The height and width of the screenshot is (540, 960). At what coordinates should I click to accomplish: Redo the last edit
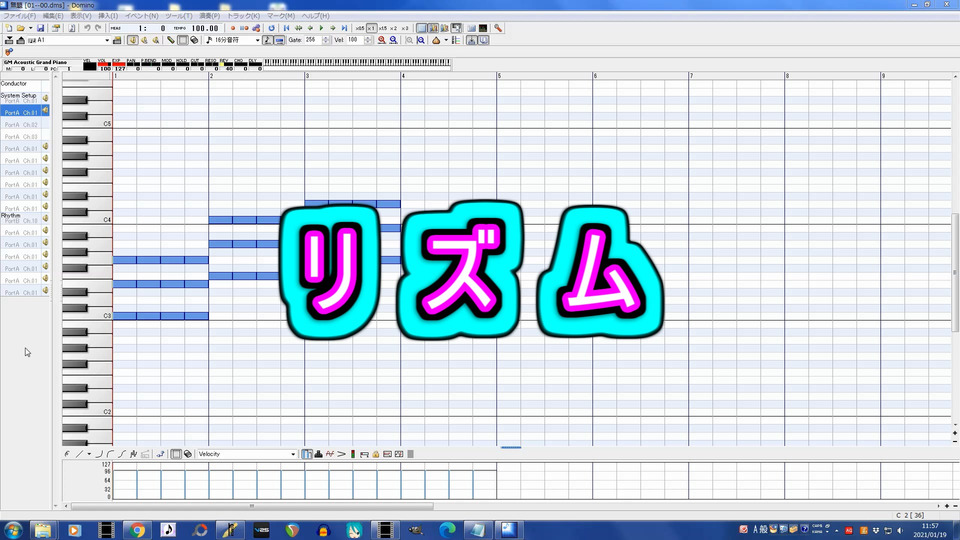click(x=98, y=28)
